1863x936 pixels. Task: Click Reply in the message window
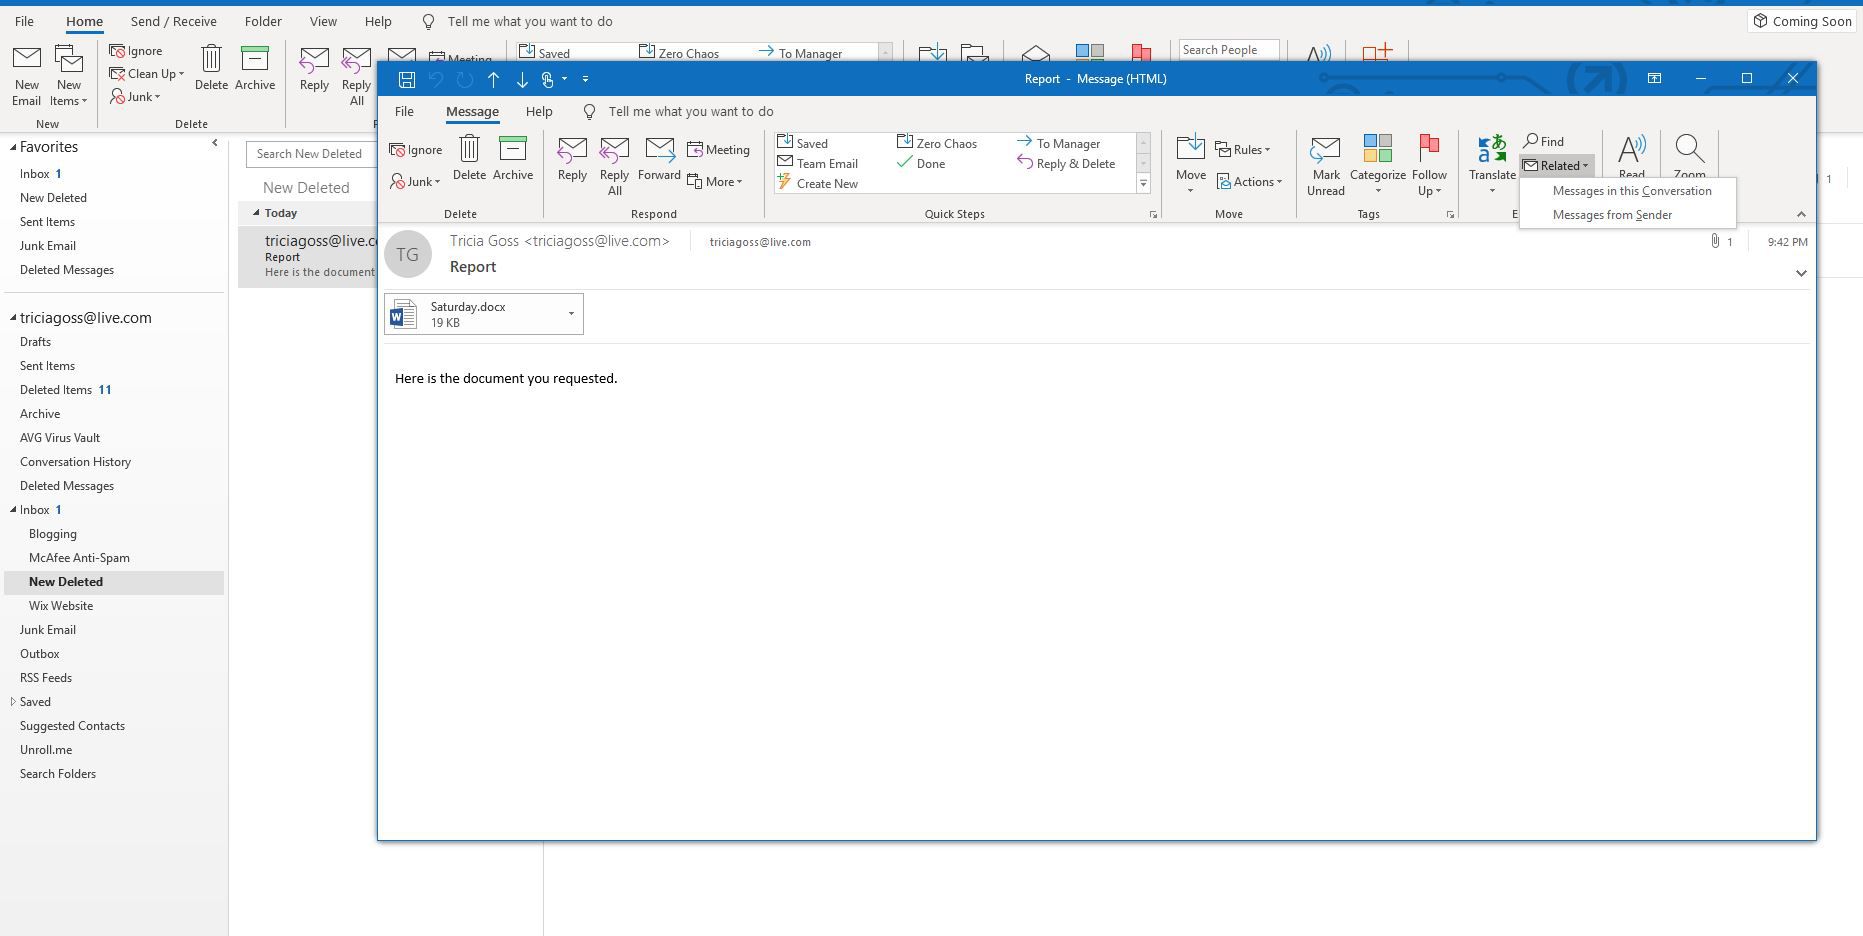coord(572,158)
